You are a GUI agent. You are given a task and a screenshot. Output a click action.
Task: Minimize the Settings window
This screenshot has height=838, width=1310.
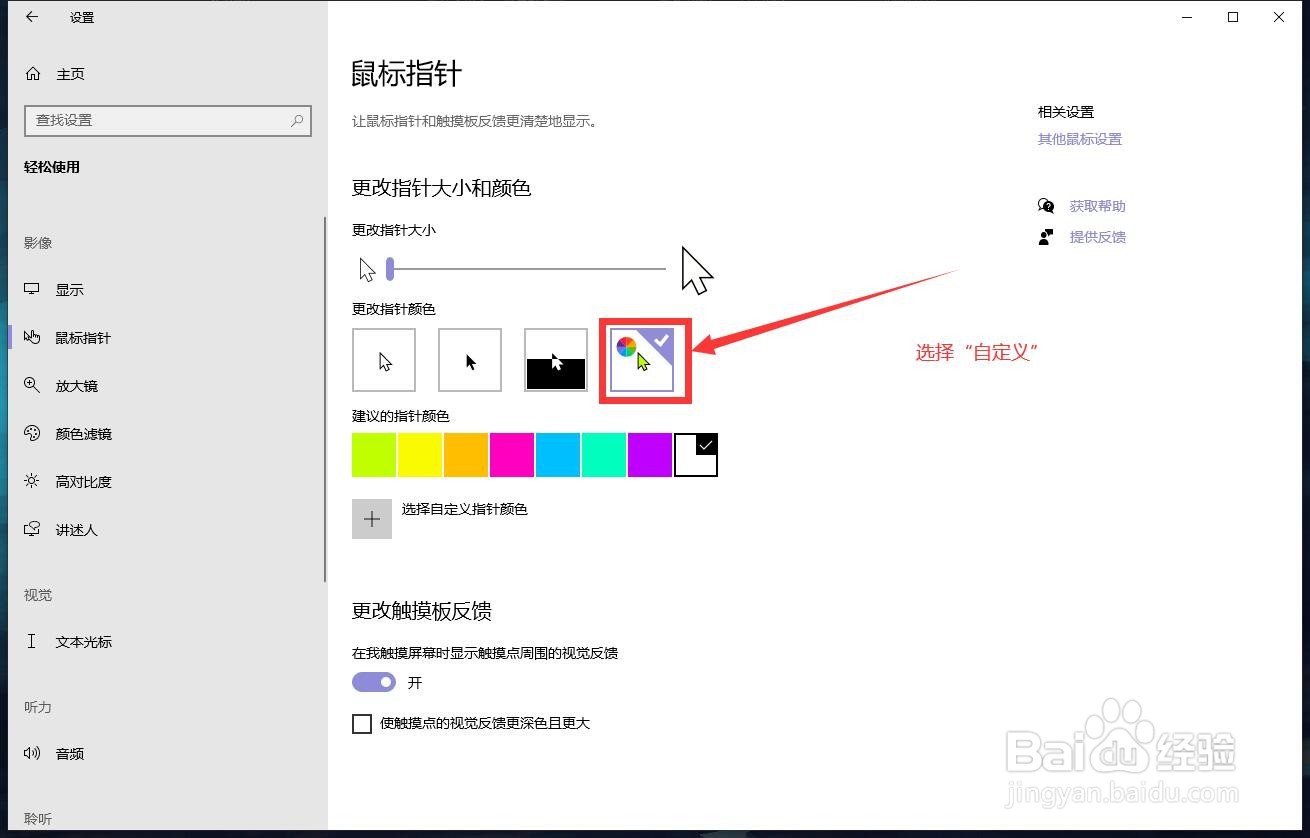coord(1187,17)
